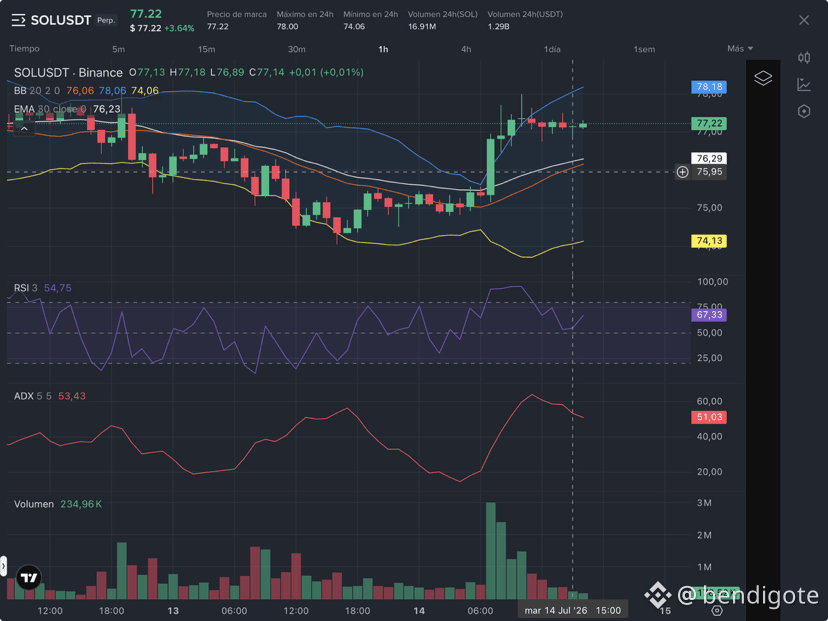The image size is (828, 621).
Task: Select the 1sem timeframe
Action: [644, 49]
